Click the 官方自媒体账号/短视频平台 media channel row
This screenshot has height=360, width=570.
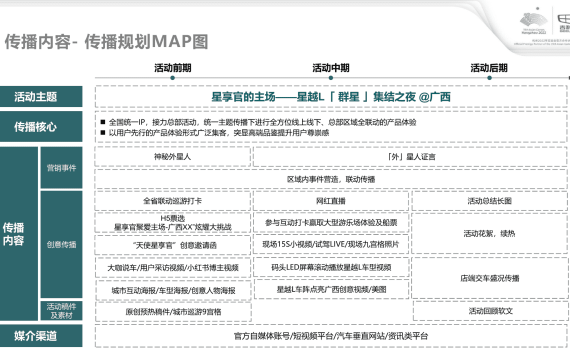[x=331, y=336]
